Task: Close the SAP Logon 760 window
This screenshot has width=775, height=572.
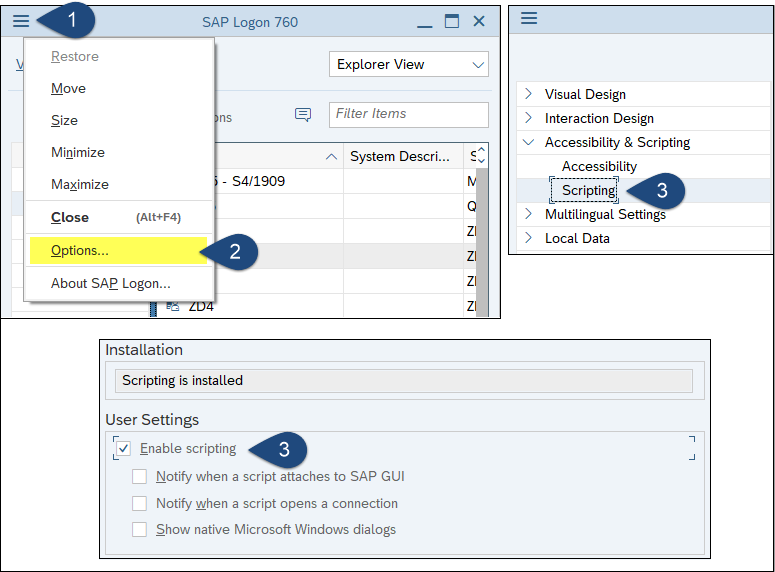Action: coord(479,21)
